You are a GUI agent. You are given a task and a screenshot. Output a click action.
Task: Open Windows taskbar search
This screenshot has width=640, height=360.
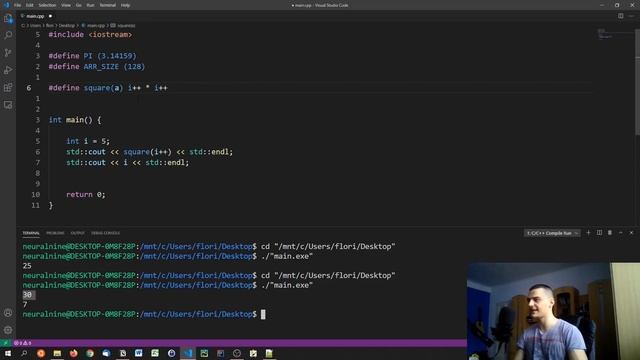[x=24, y=353]
